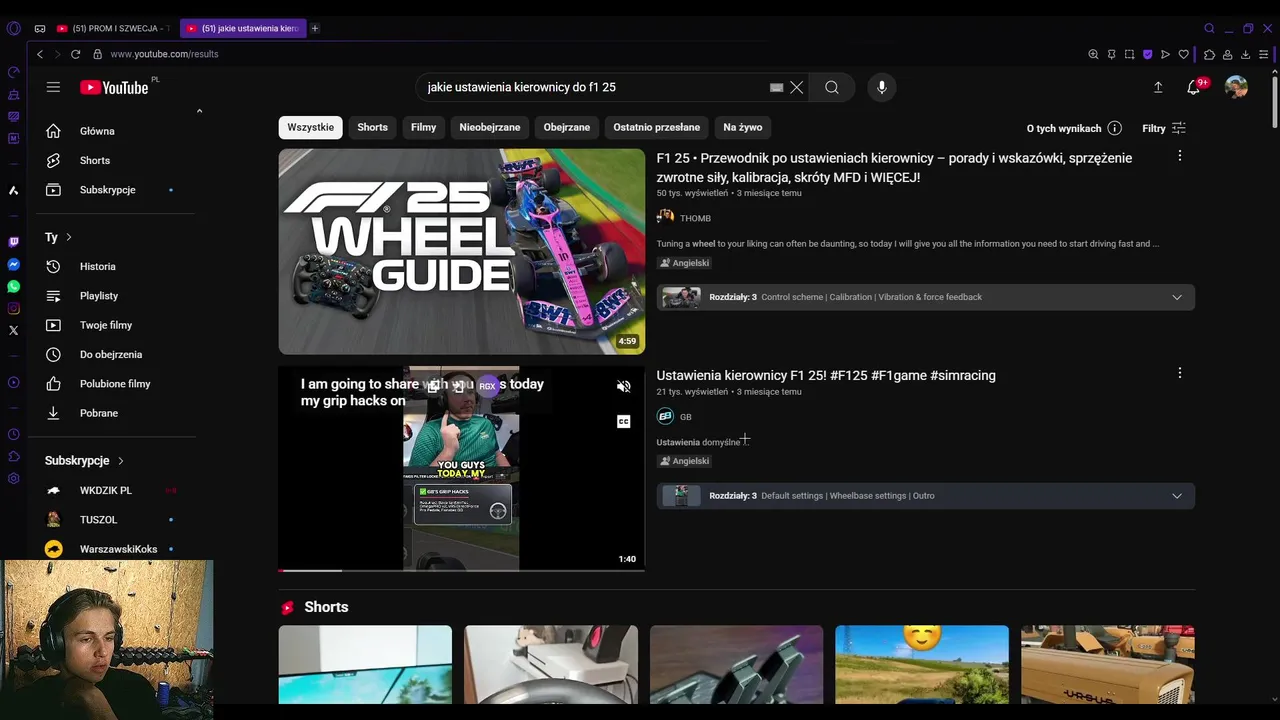This screenshot has width=1280, height=720.
Task: Open browser tab search magnifier
Action: (x=1209, y=28)
